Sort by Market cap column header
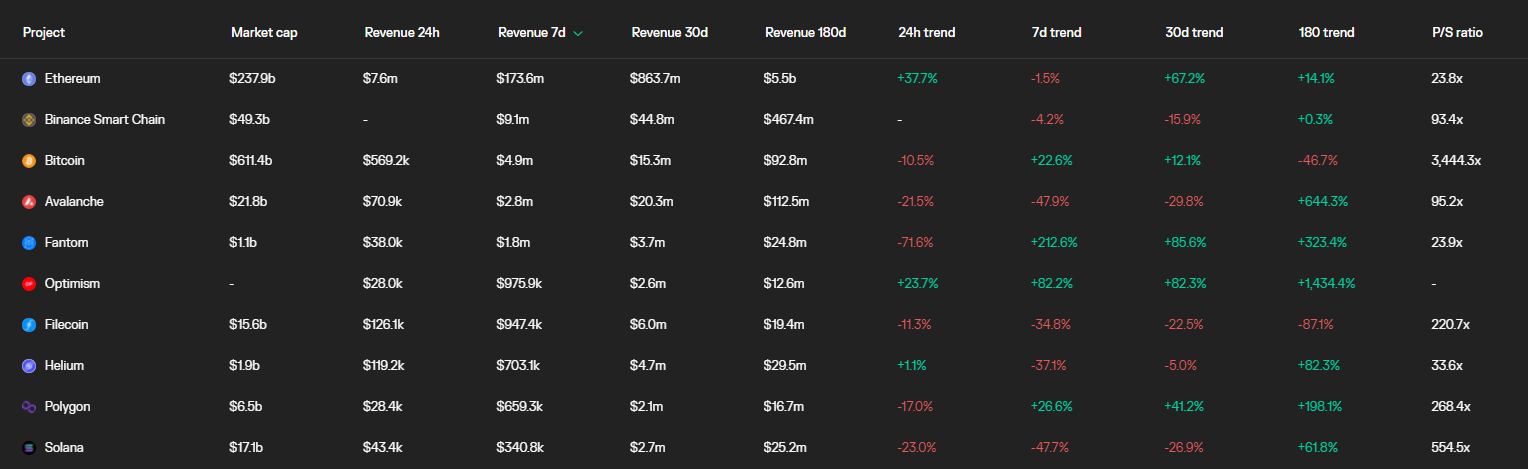Viewport: 1528px width, 469px height. coord(264,32)
